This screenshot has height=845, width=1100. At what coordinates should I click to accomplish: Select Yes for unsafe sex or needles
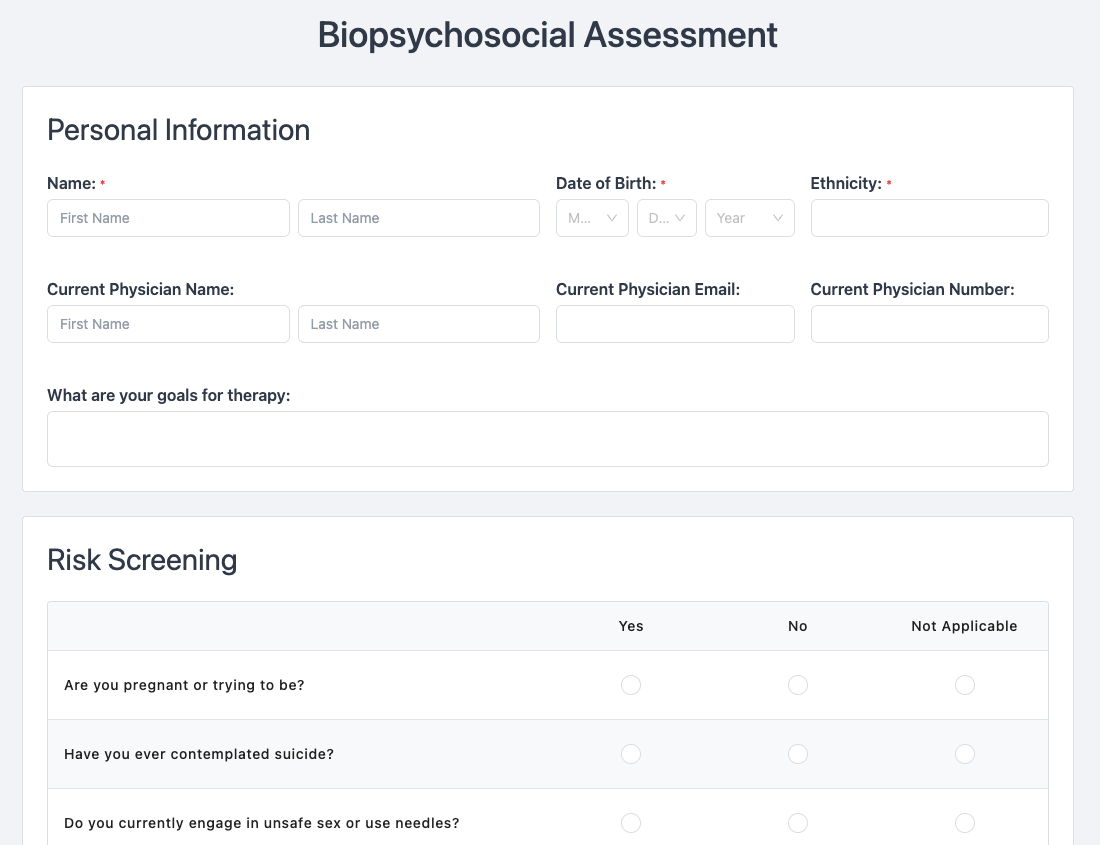[631, 823]
